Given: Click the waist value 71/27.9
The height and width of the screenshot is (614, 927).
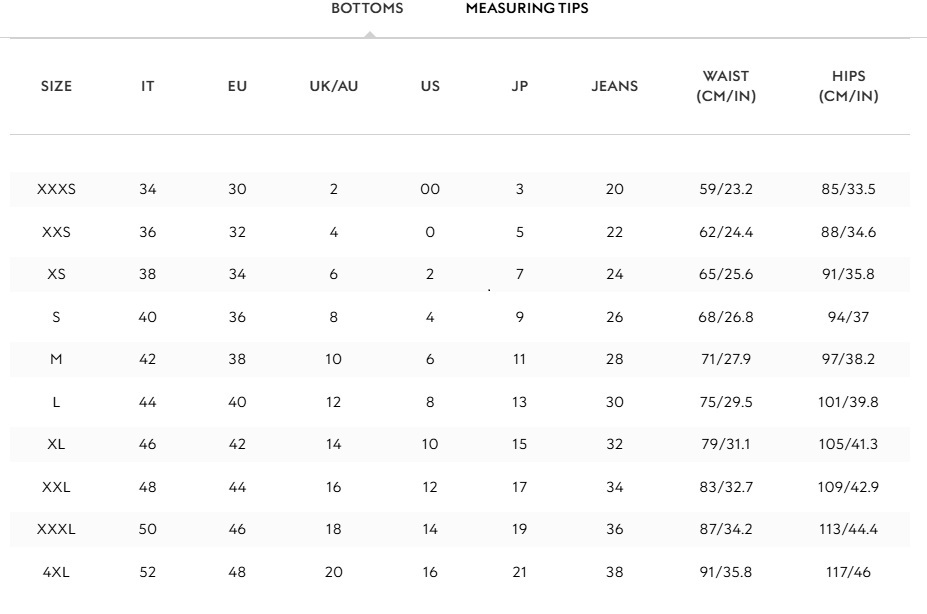Looking at the screenshot, I should (725, 360).
